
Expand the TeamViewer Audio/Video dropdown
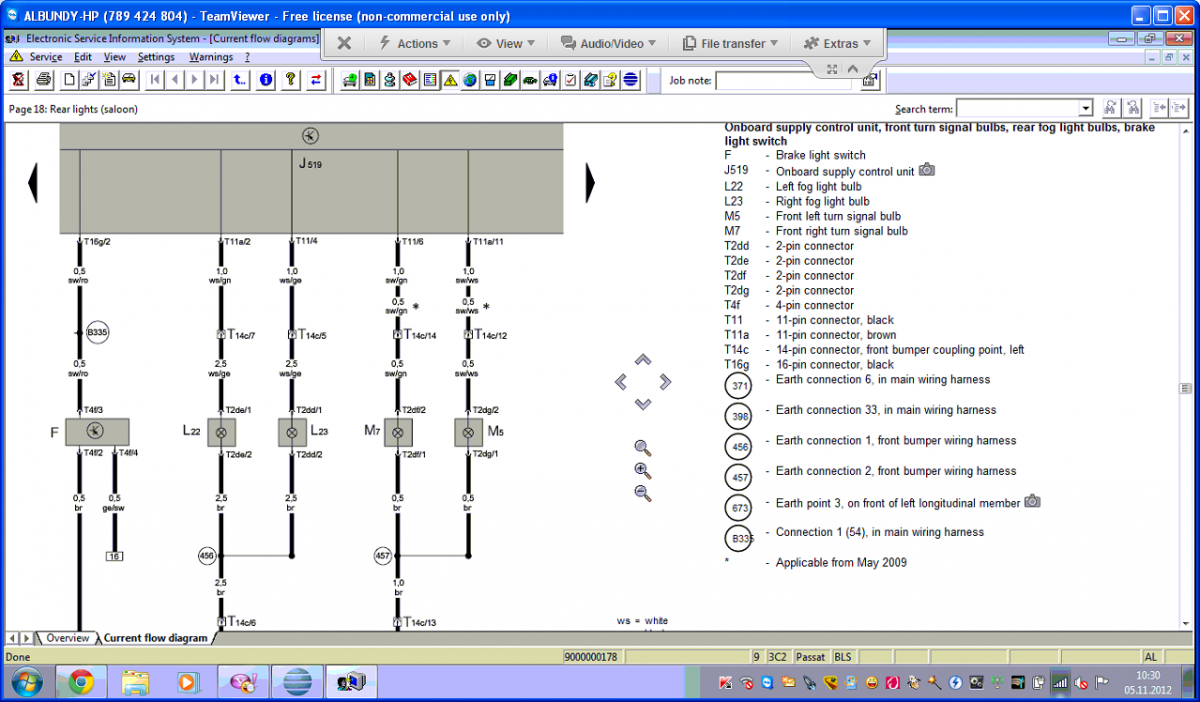608,43
